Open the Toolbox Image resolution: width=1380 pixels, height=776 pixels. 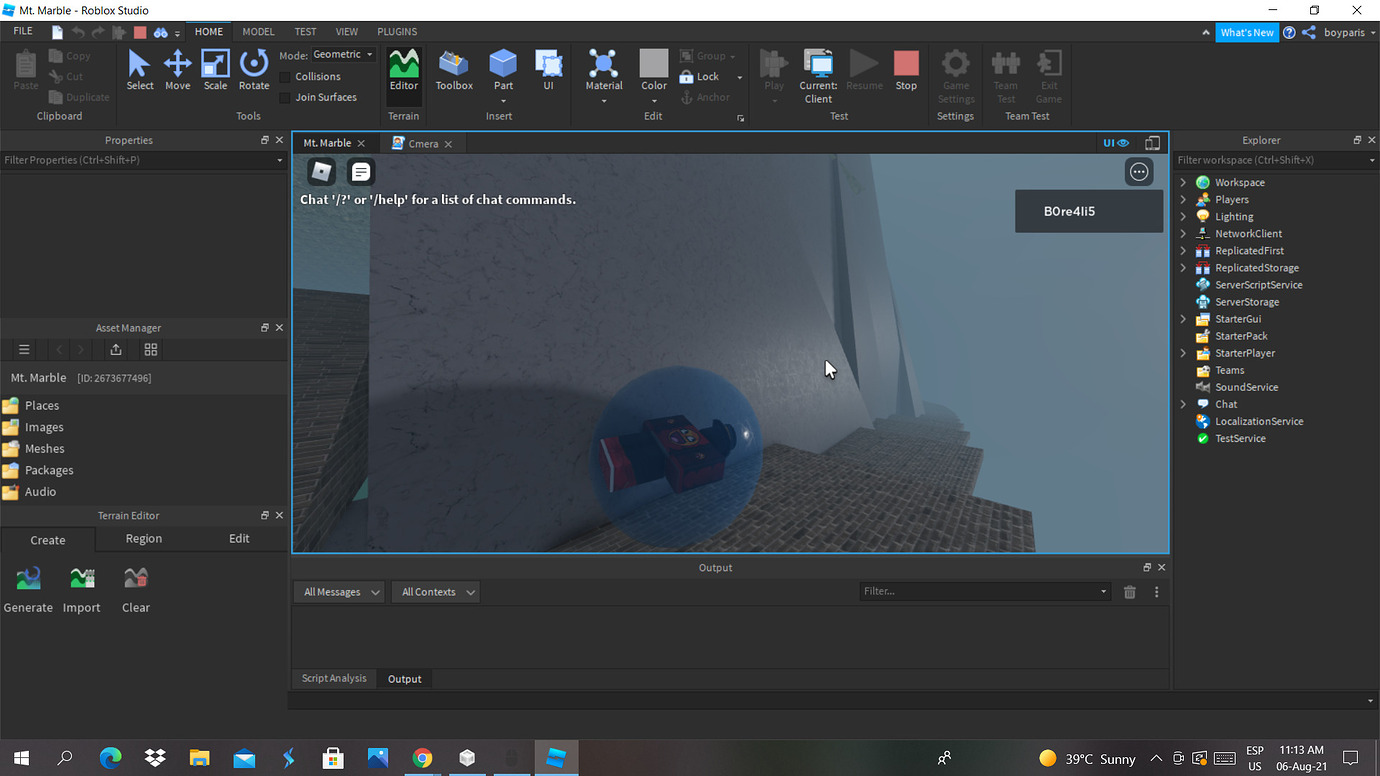(x=453, y=70)
